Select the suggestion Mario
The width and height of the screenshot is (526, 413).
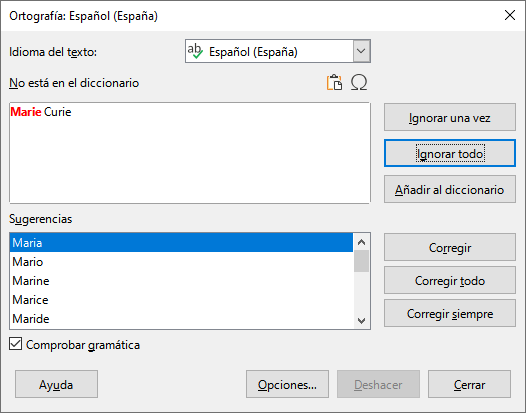181,262
